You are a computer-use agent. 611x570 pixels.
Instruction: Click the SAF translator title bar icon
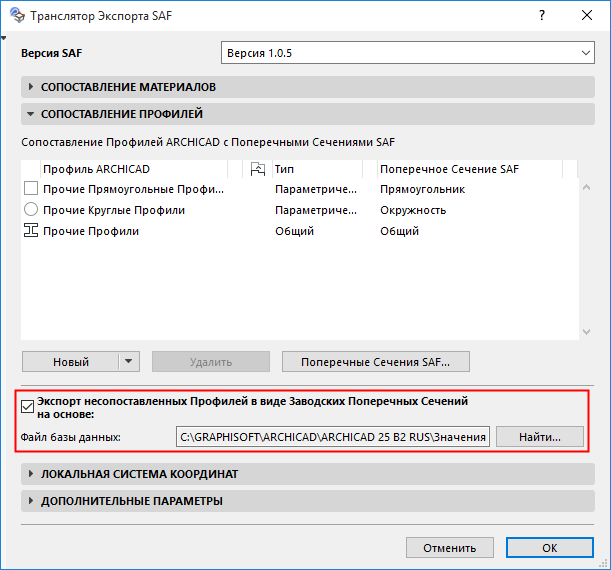coord(17,16)
